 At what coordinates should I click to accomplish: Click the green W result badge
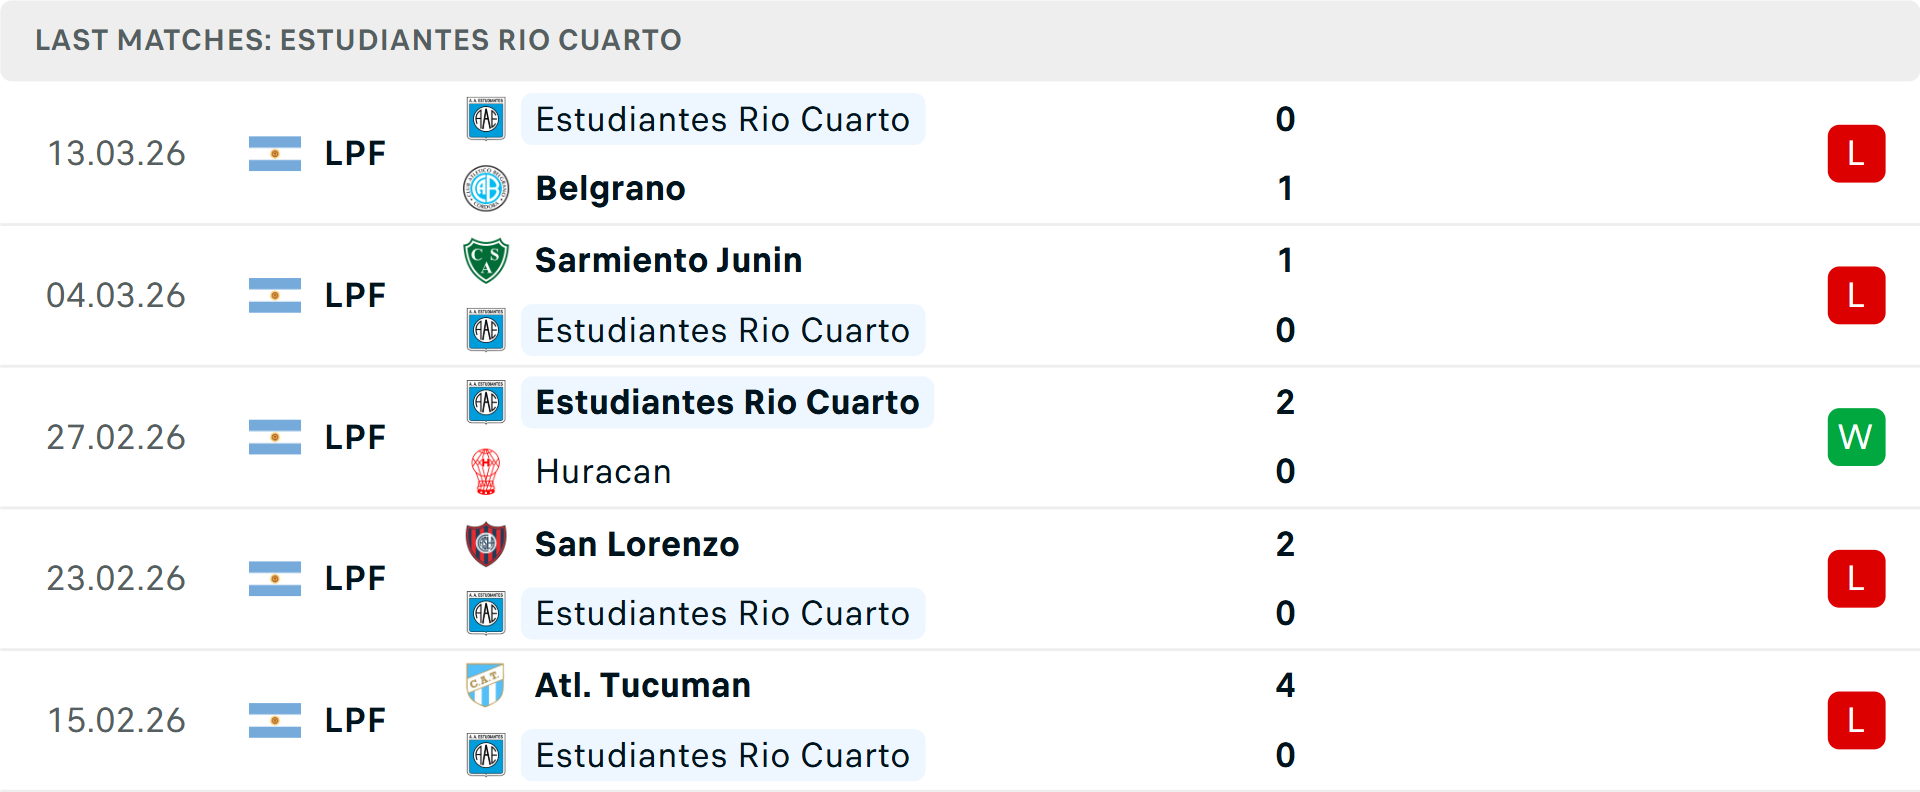coord(1856,437)
